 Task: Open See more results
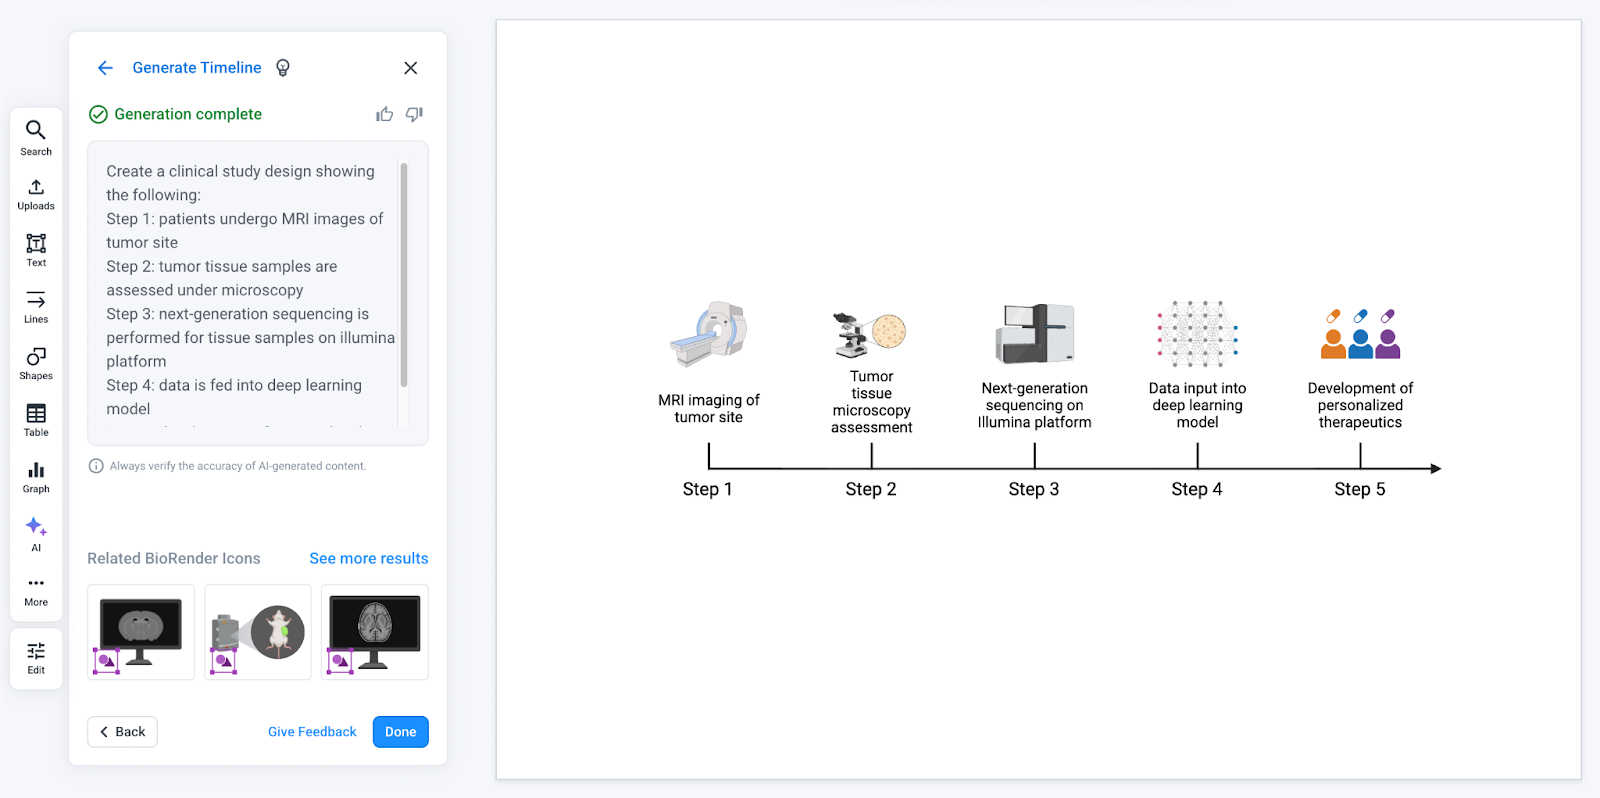(368, 558)
